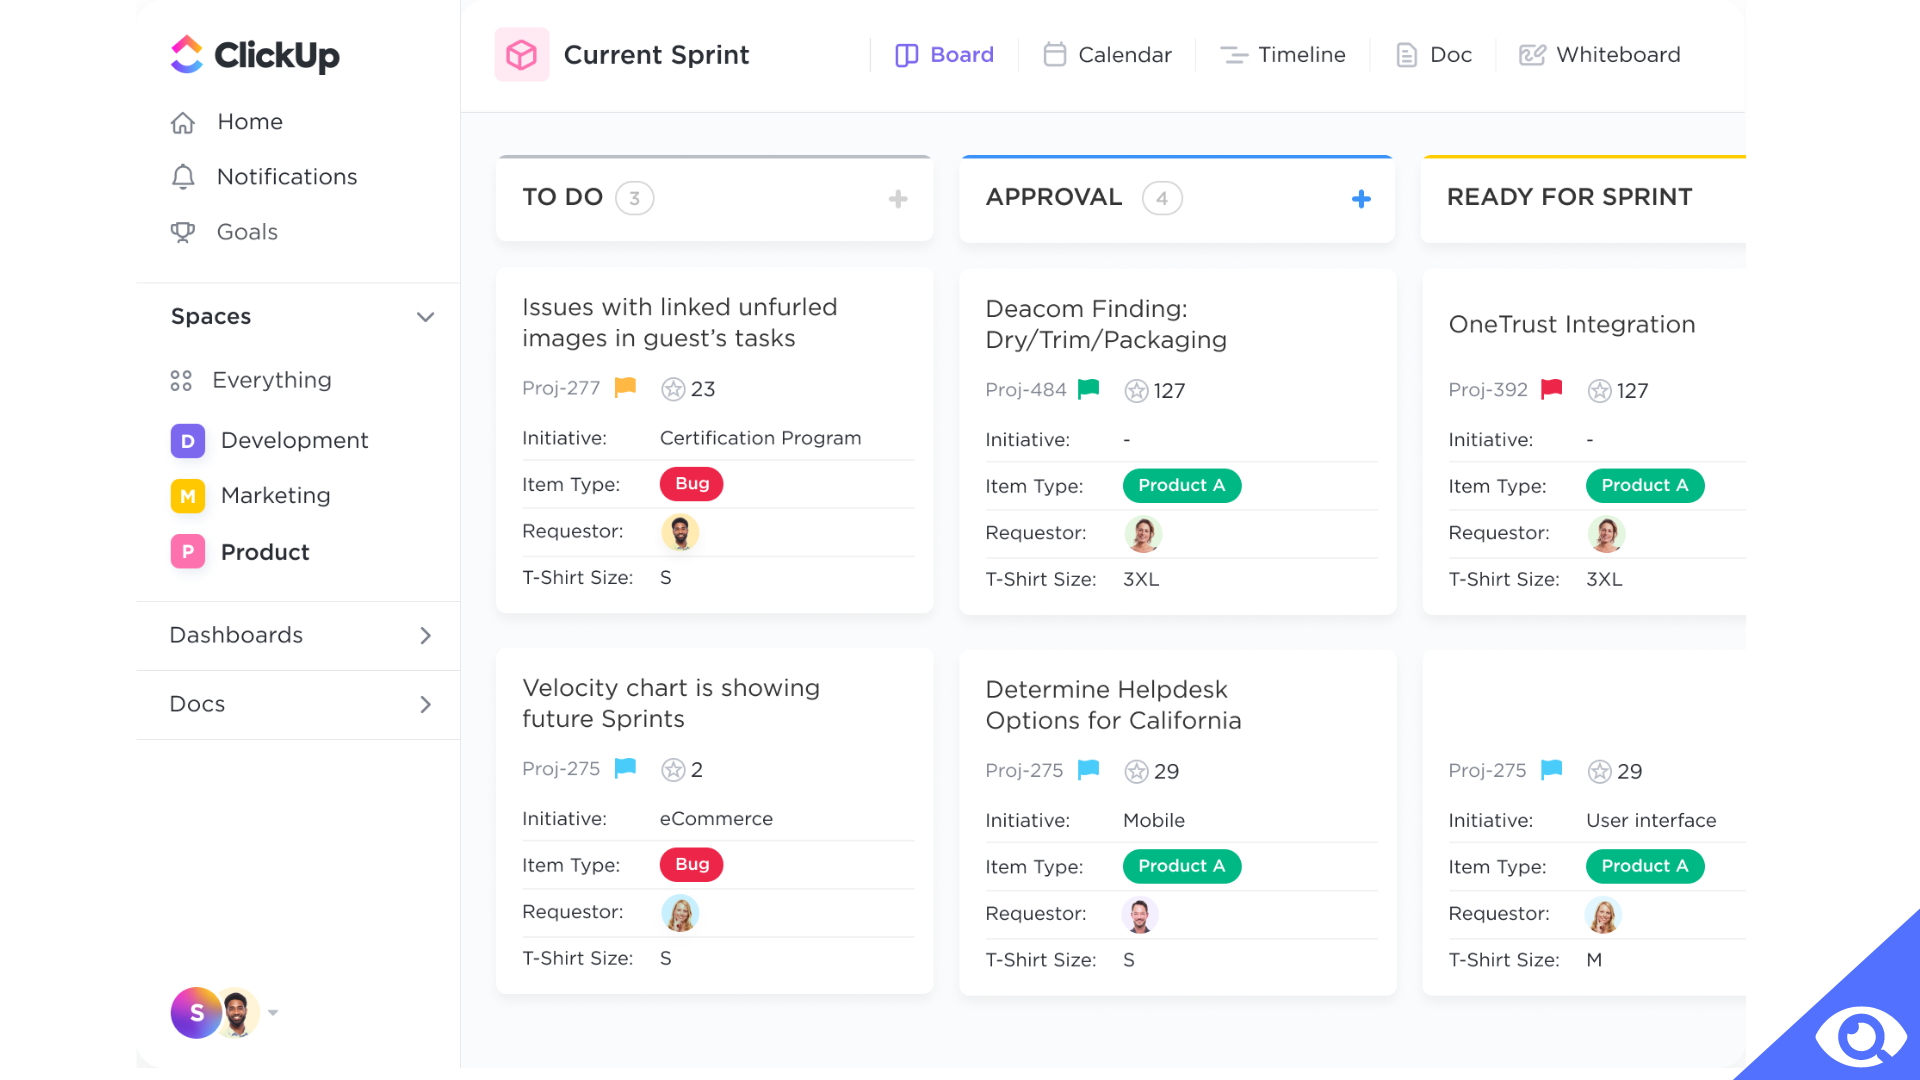Screen dimensions: 1920x1080
Task: Expand the Spaces section dropdown
Action: point(423,316)
